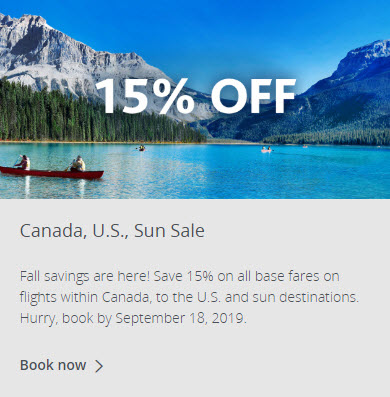
Task: Click the rear paddler in the red canoe
Action: (x=23, y=163)
